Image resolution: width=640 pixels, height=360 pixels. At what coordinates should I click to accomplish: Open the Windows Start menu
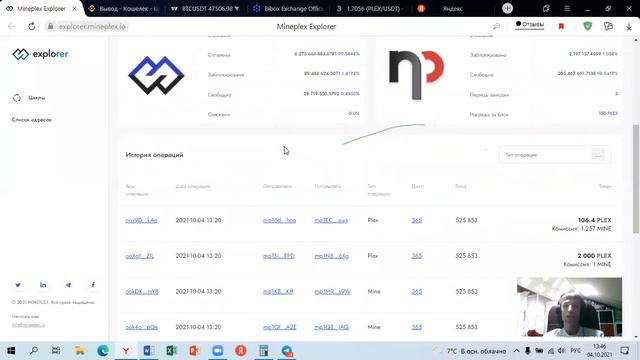[11, 351]
